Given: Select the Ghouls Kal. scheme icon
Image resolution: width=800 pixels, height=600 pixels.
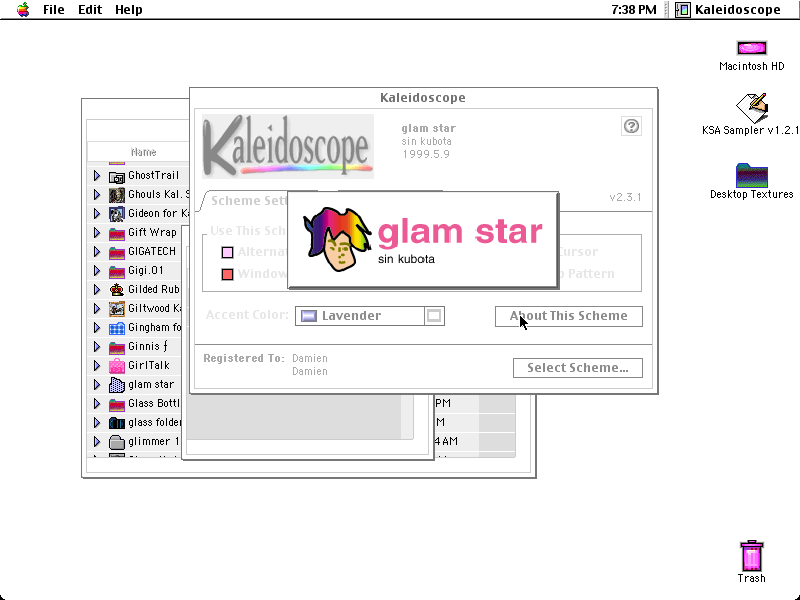Looking at the screenshot, I should 117,195.
